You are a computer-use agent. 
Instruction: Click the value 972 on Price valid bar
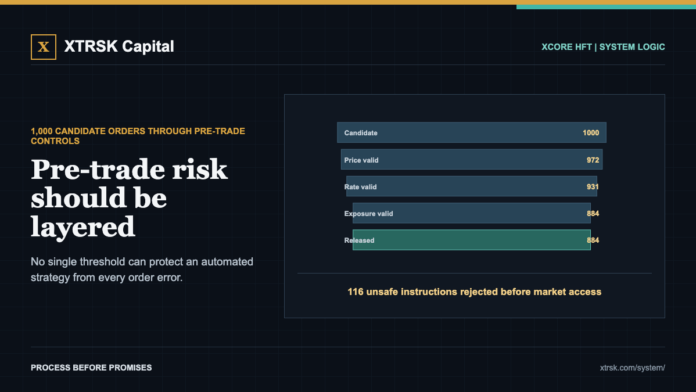593,160
